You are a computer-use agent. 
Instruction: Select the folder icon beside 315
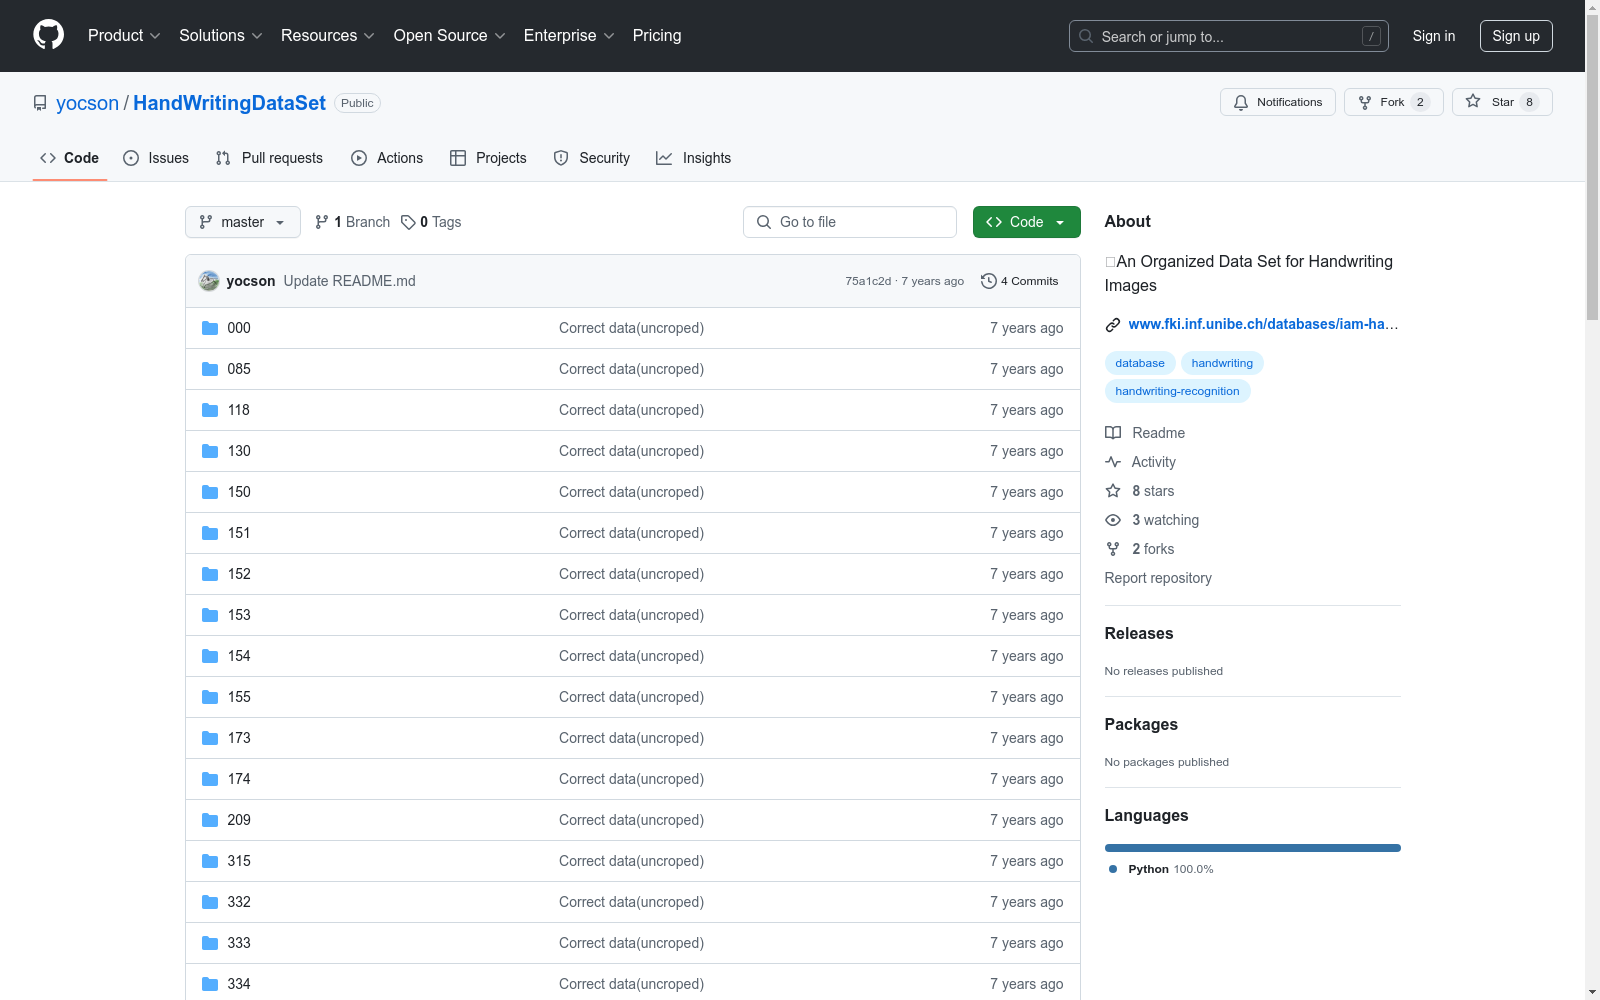coord(210,861)
